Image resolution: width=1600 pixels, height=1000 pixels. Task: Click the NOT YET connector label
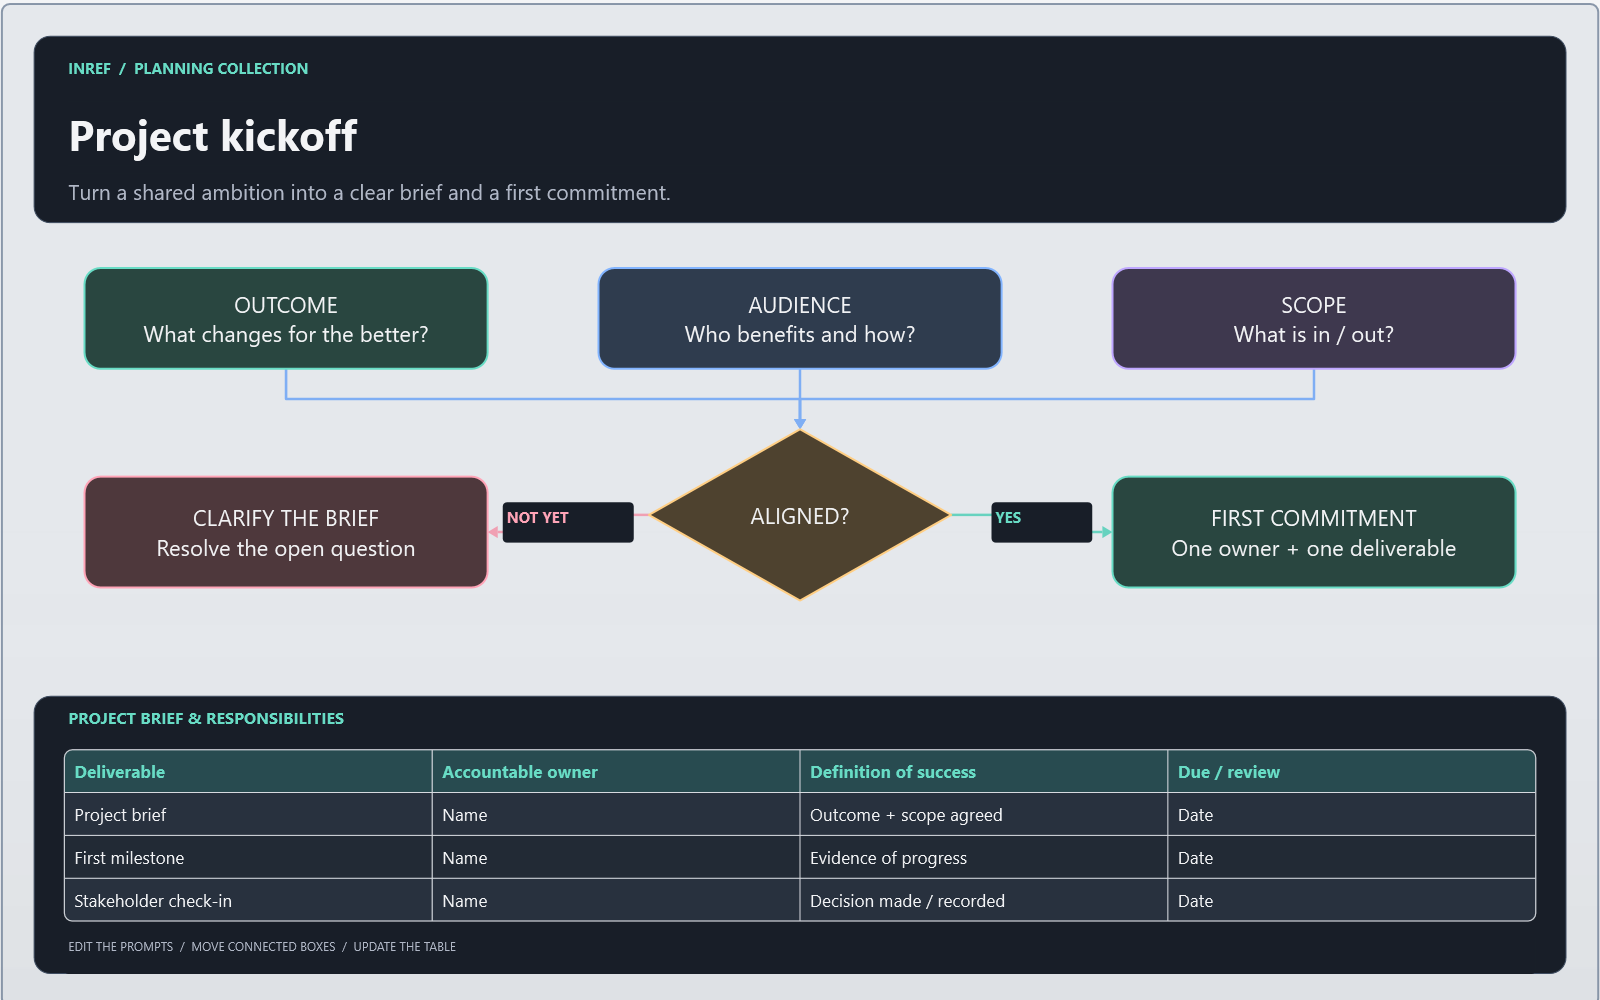[568, 522]
